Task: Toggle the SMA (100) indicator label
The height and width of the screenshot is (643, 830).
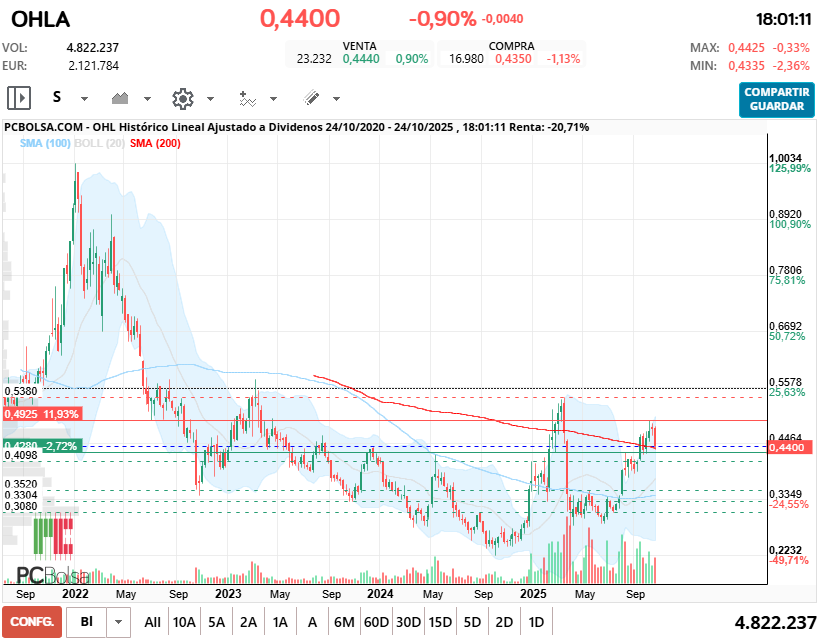Action: [45, 144]
